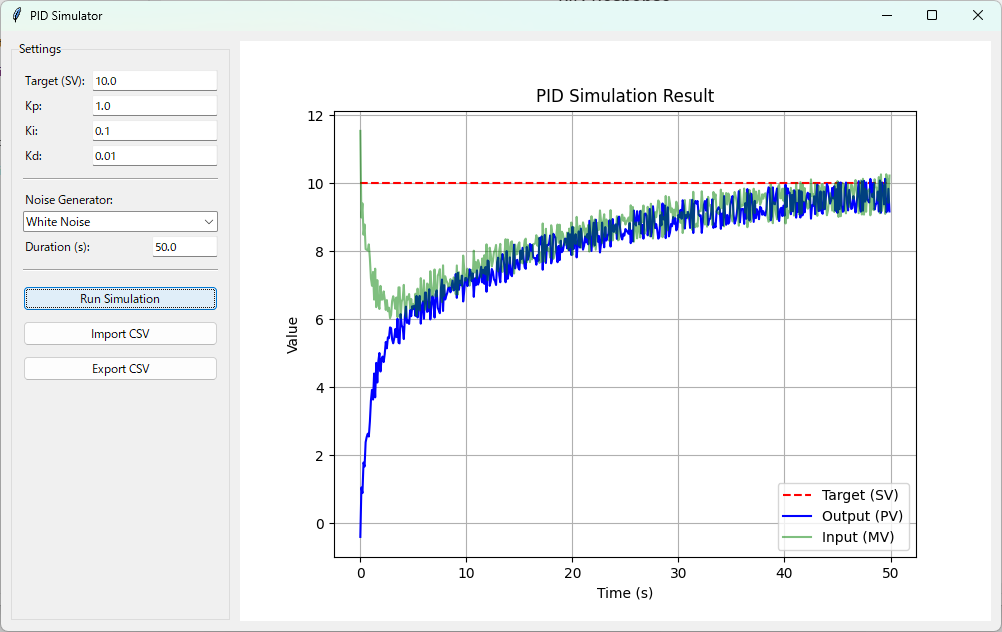Click the PID Simulation Result plot title
The height and width of the screenshot is (632, 1002).
click(625, 96)
